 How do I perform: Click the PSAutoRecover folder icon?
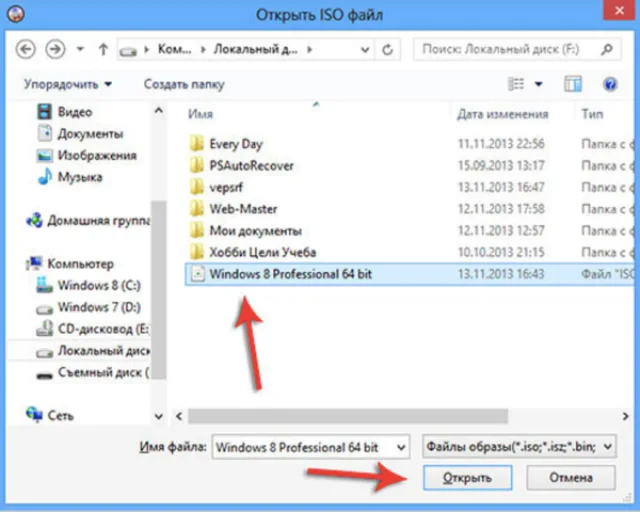click(197, 165)
